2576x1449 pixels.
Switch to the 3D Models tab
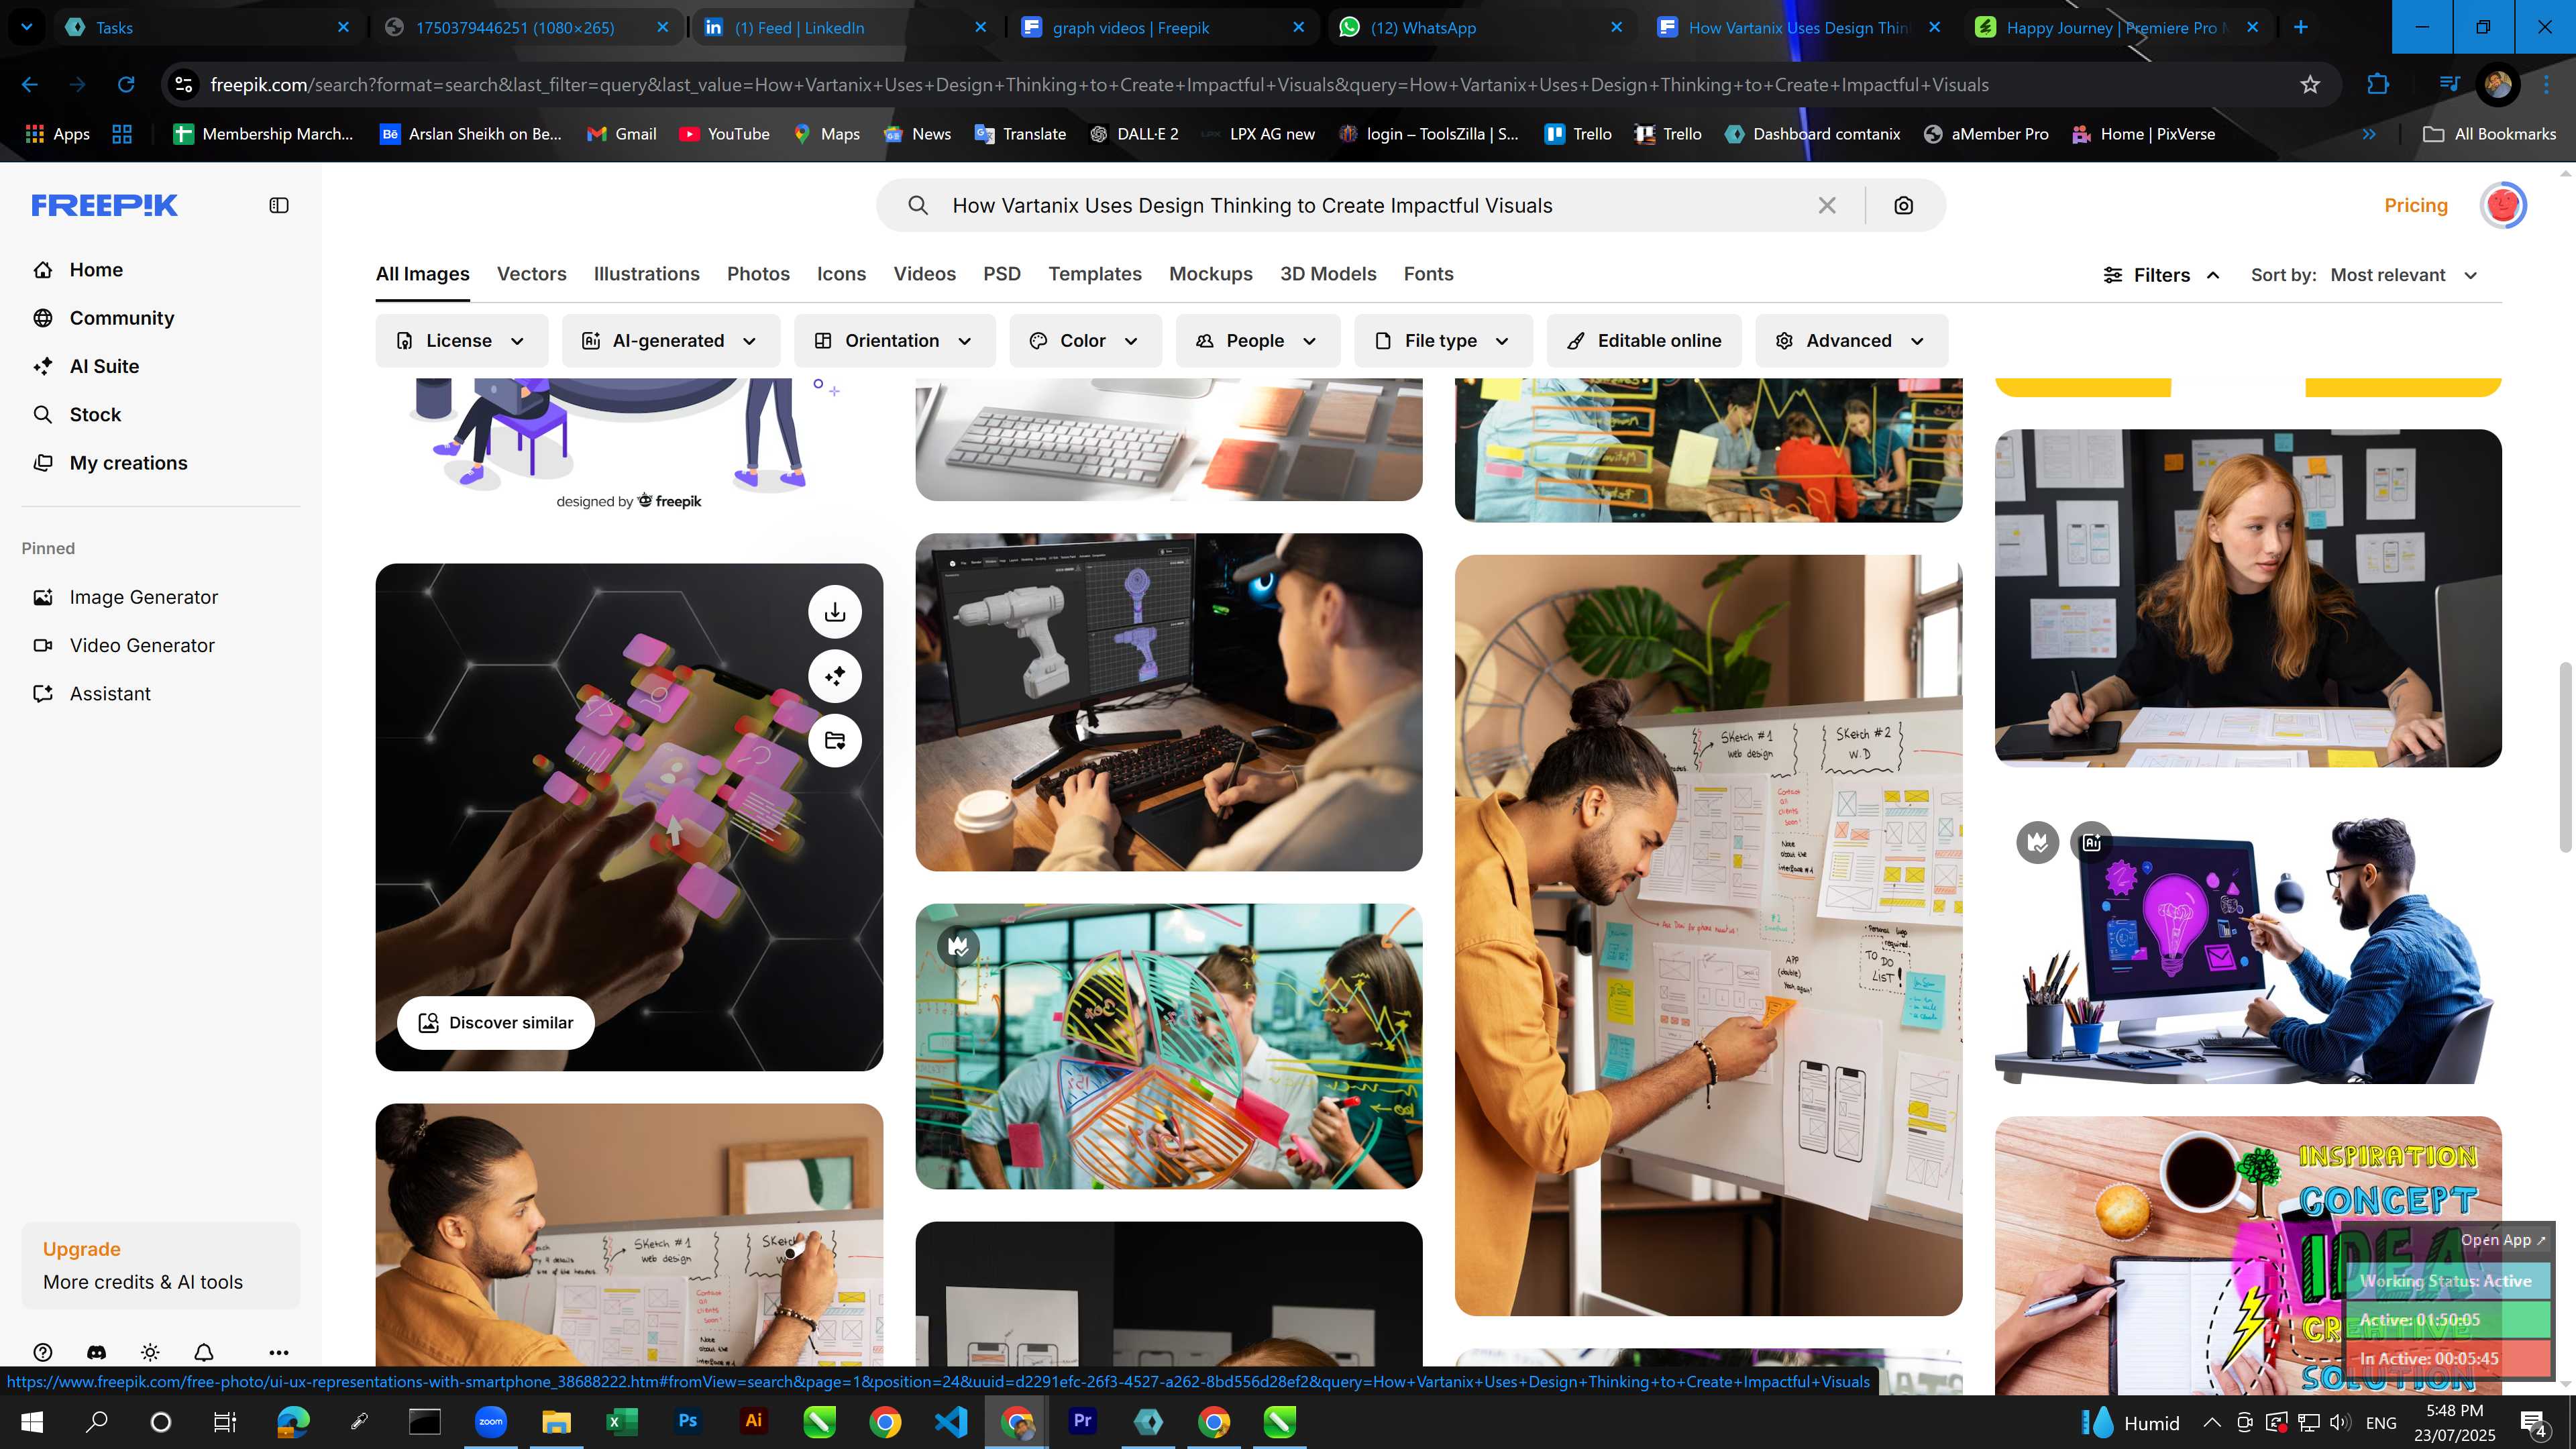tap(1328, 274)
